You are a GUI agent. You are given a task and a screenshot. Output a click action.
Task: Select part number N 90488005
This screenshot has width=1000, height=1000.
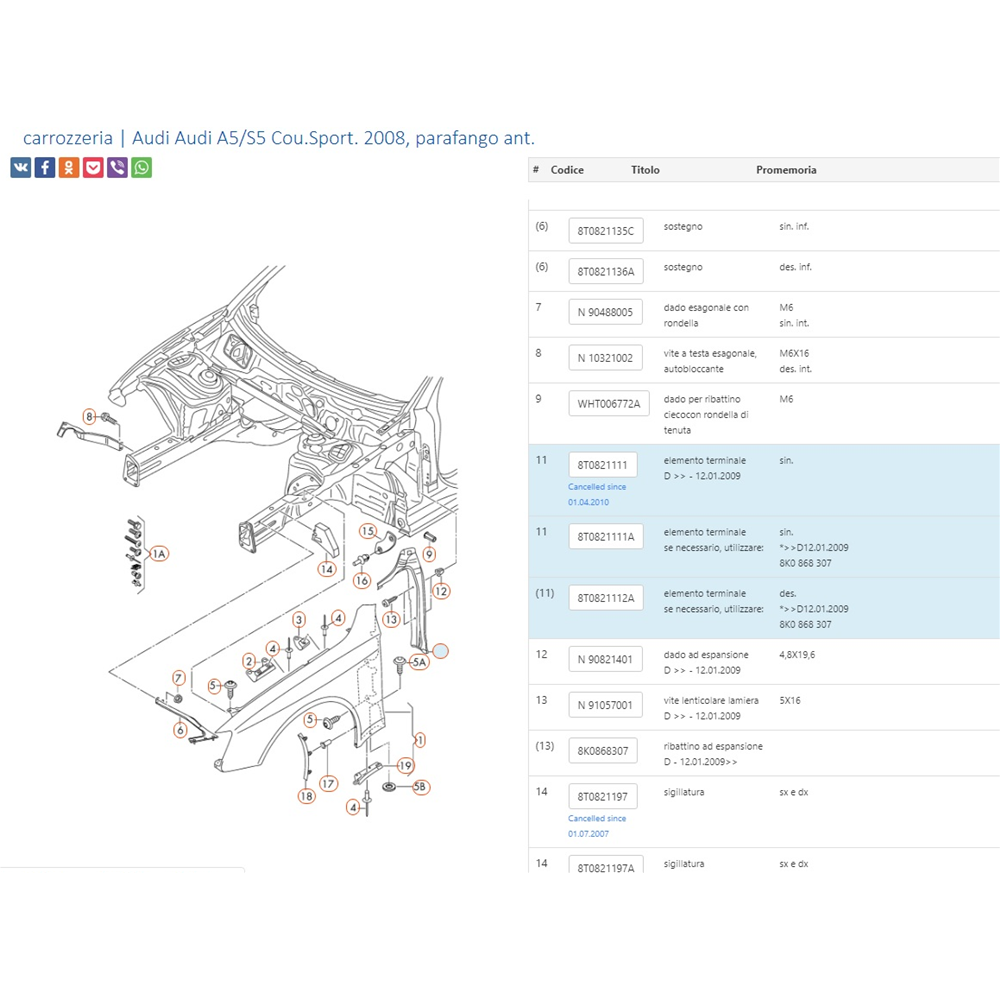(605, 312)
